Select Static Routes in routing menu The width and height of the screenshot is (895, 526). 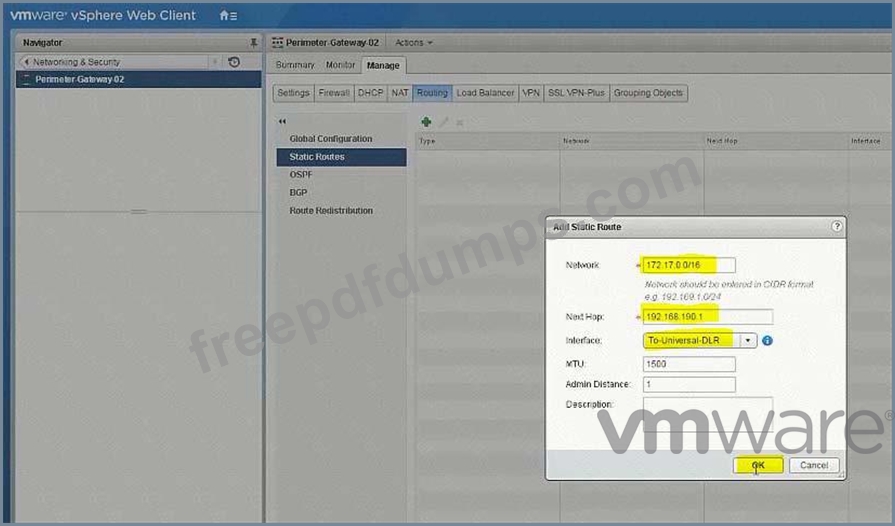click(341, 157)
